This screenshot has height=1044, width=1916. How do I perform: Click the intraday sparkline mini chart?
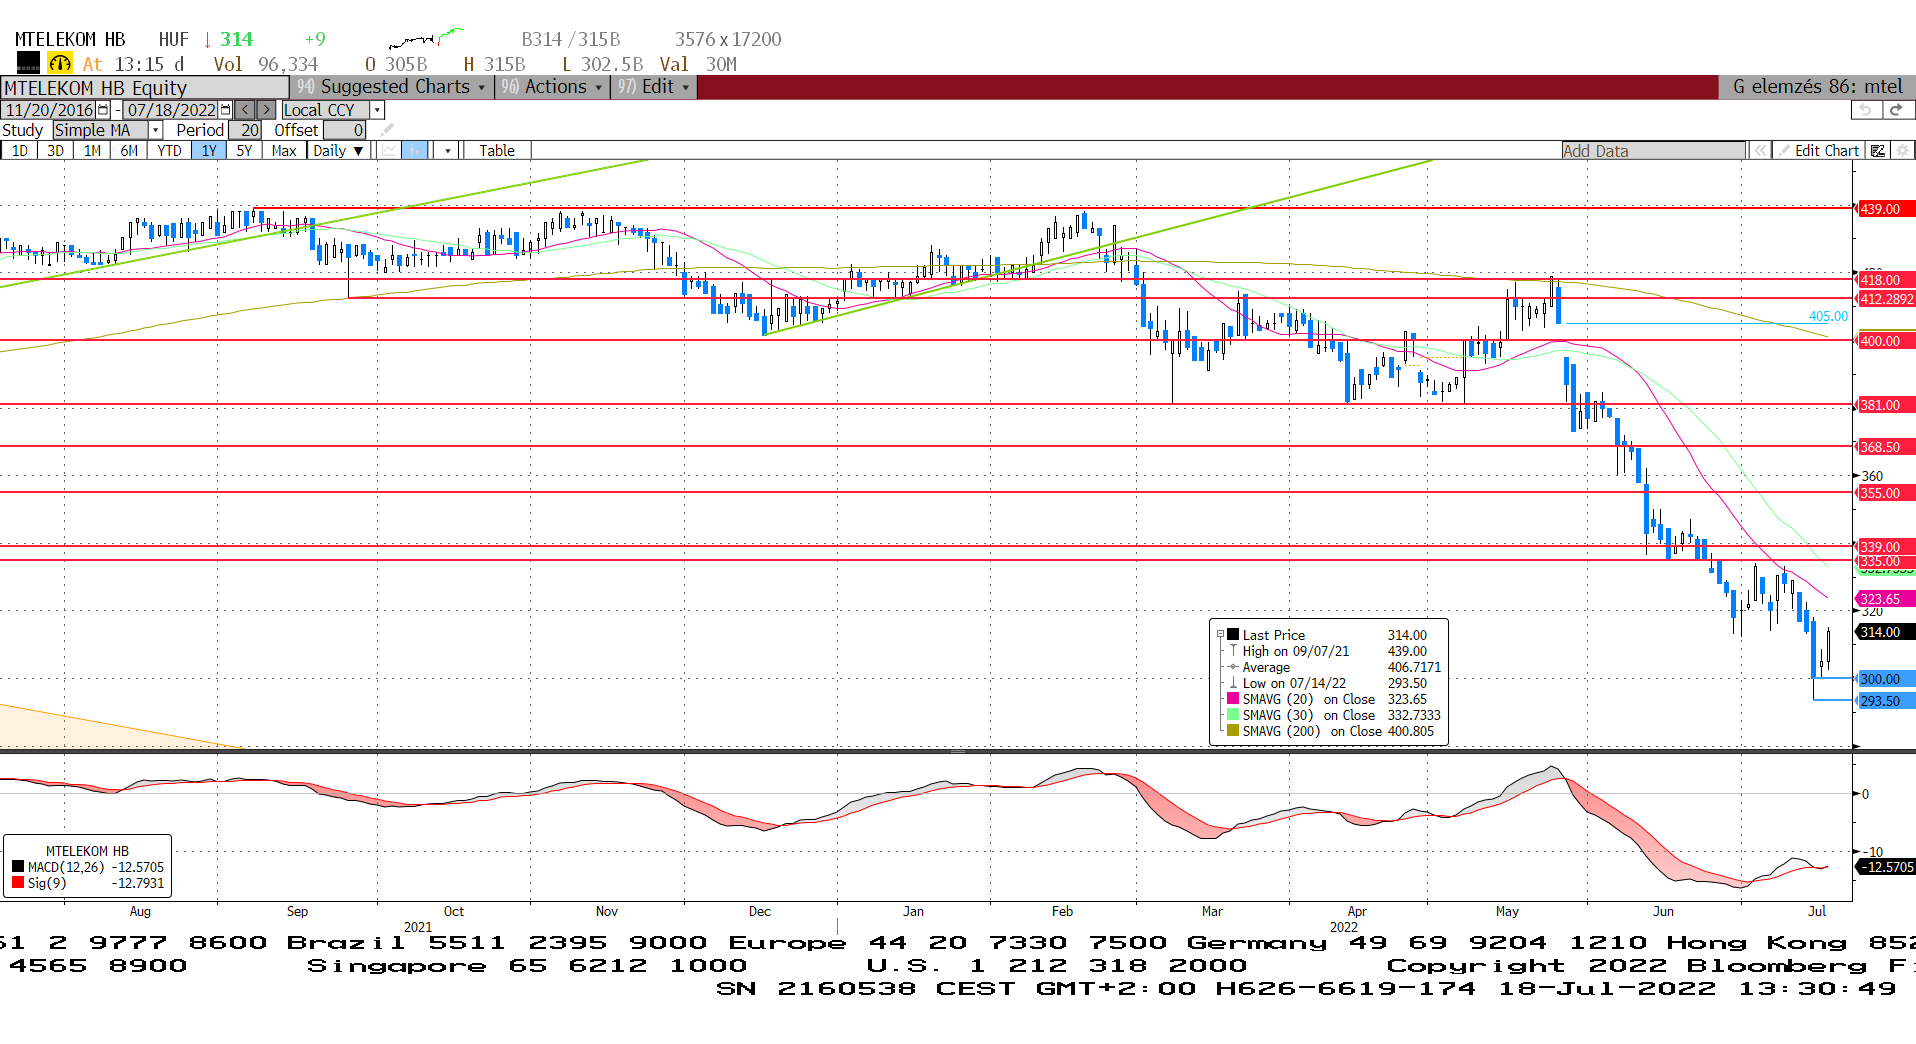click(427, 39)
